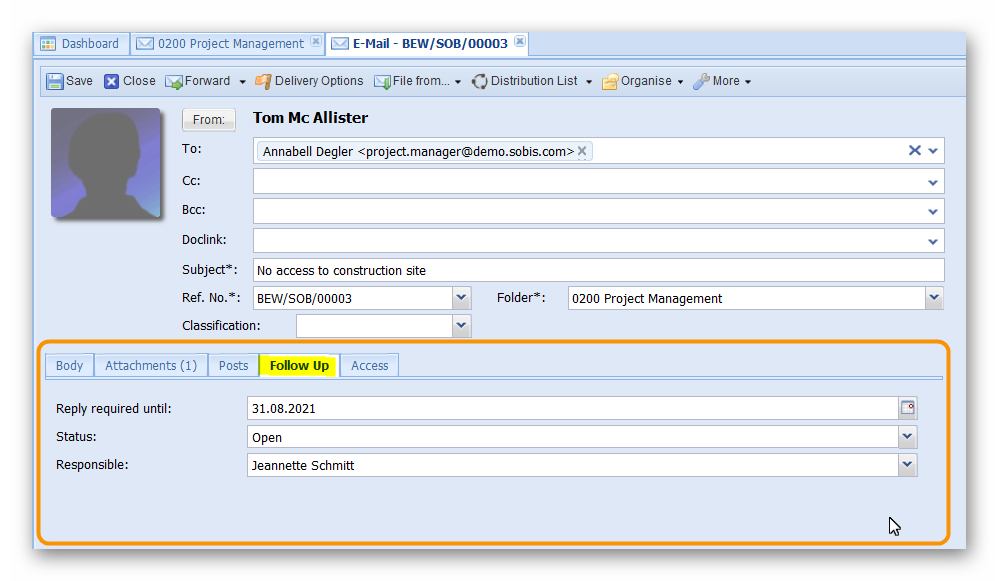The height and width of the screenshot is (581, 998).
Task: Click the From button
Action: coord(208,119)
